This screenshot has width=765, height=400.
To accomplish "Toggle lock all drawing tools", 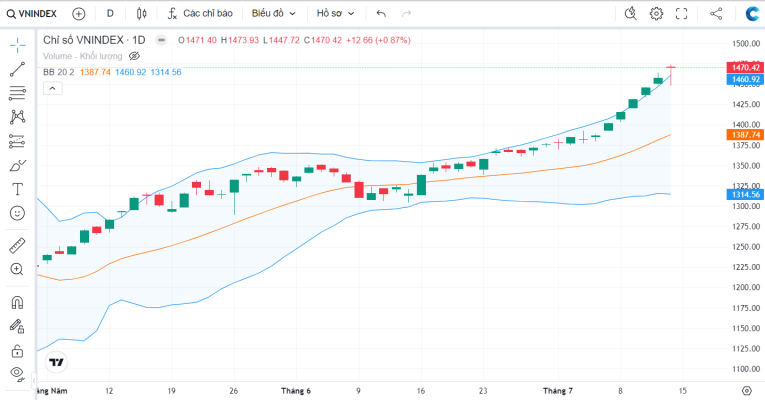I will (18, 351).
